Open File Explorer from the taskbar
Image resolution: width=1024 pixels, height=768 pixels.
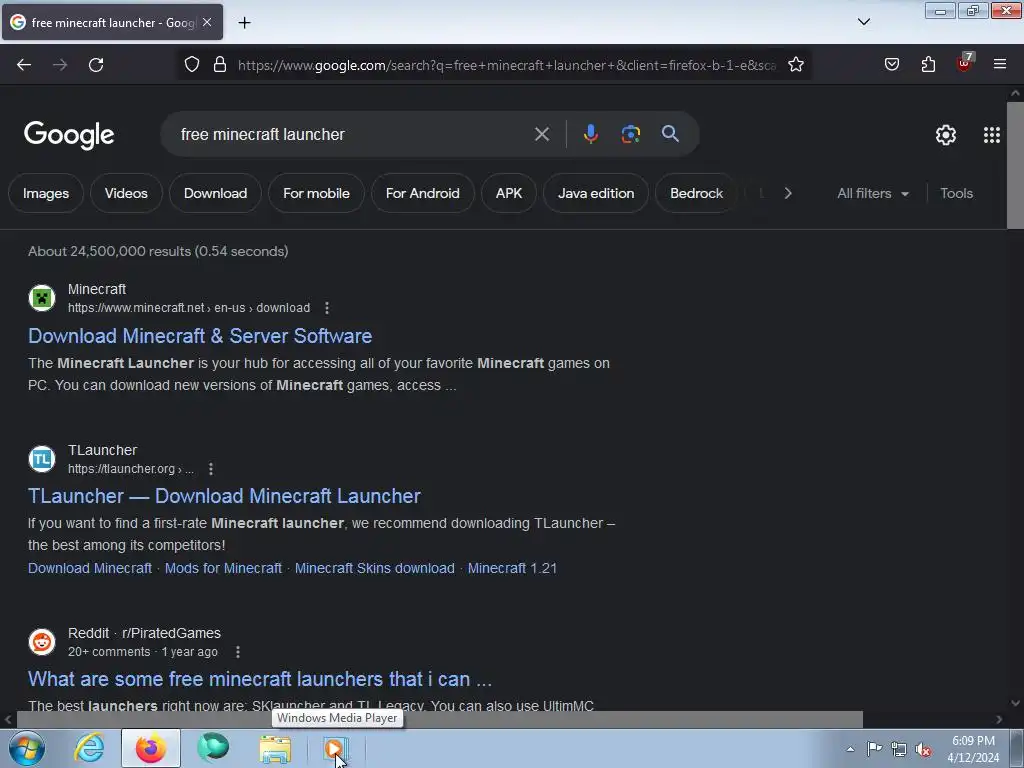275,748
